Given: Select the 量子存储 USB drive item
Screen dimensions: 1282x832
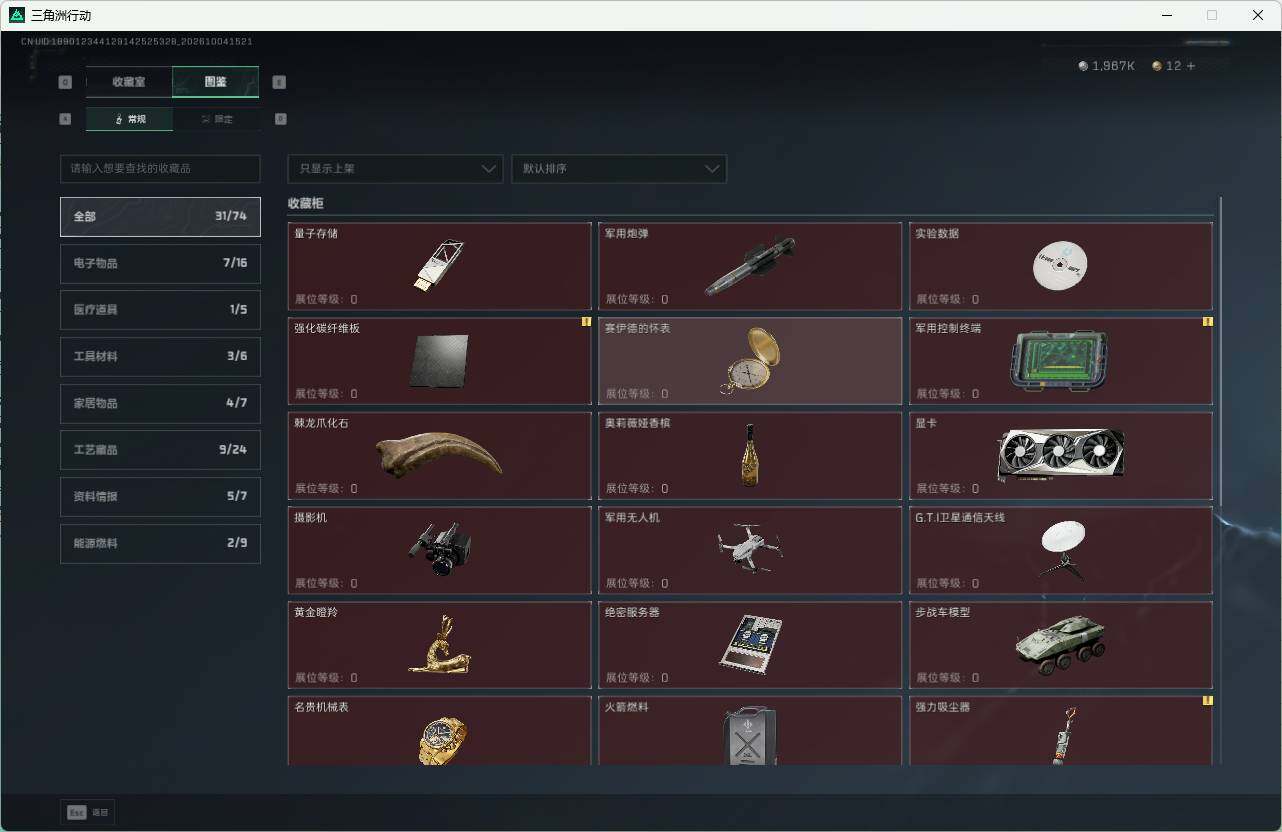Looking at the screenshot, I should click(x=439, y=266).
